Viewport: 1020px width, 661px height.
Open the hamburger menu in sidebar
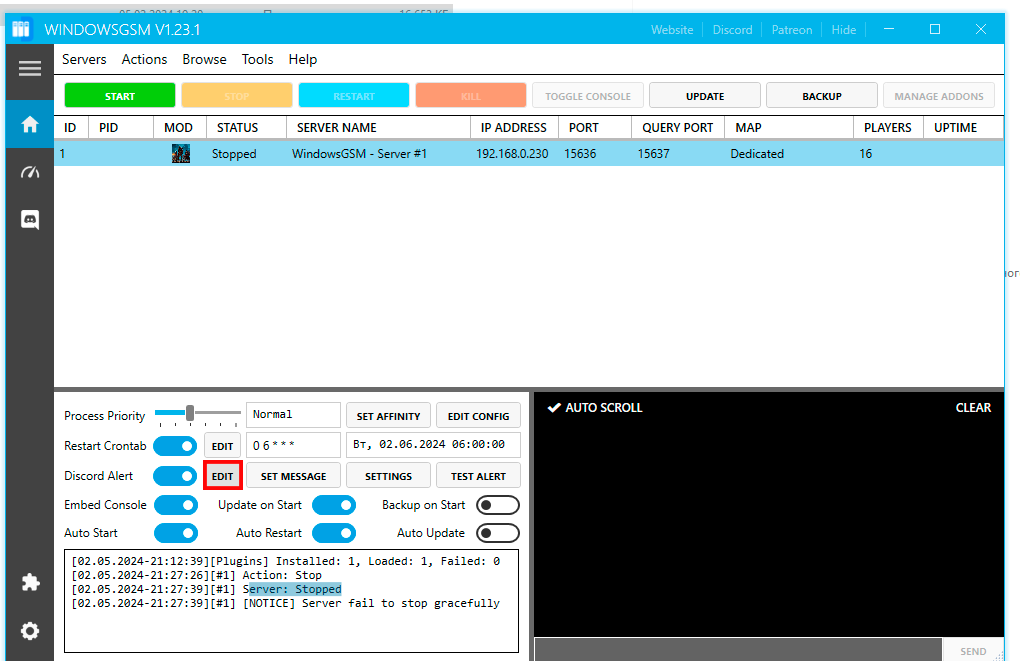(x=30, y=68)
